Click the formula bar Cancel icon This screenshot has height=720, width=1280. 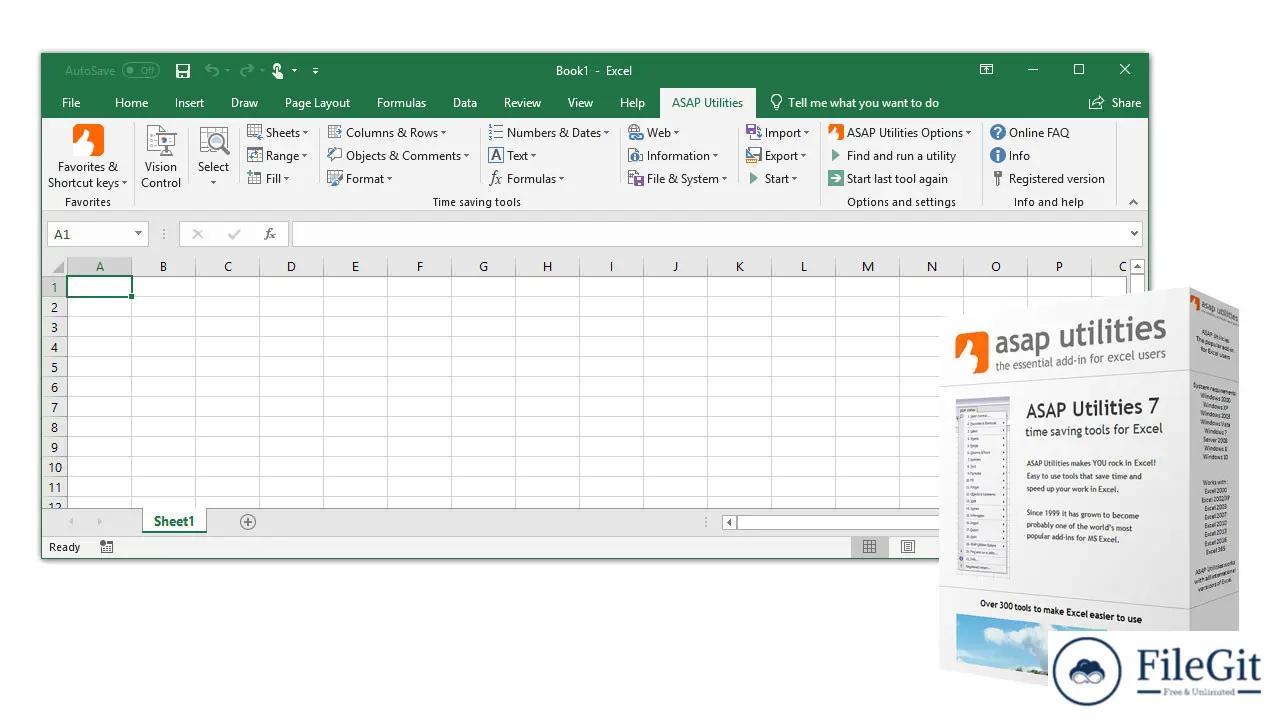(x=197, y=234)
